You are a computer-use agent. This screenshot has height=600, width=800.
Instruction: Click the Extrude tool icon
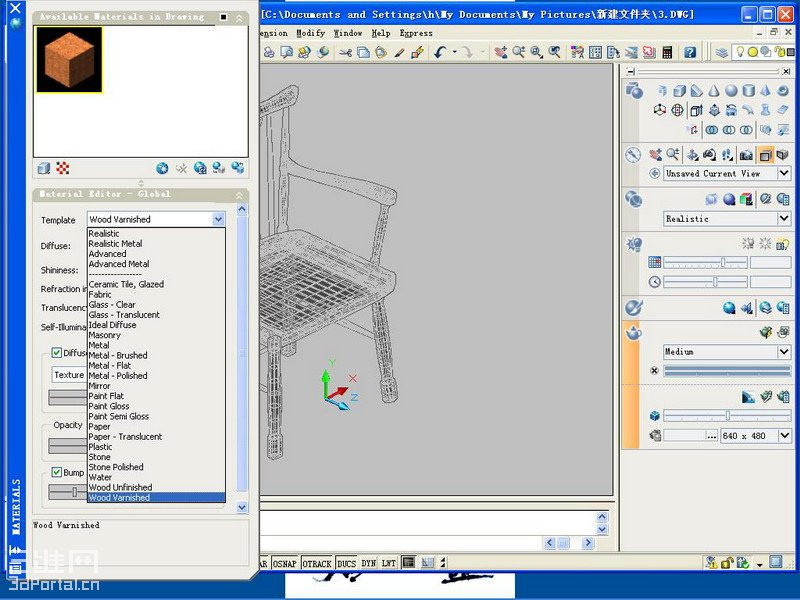tap(696, 110)
